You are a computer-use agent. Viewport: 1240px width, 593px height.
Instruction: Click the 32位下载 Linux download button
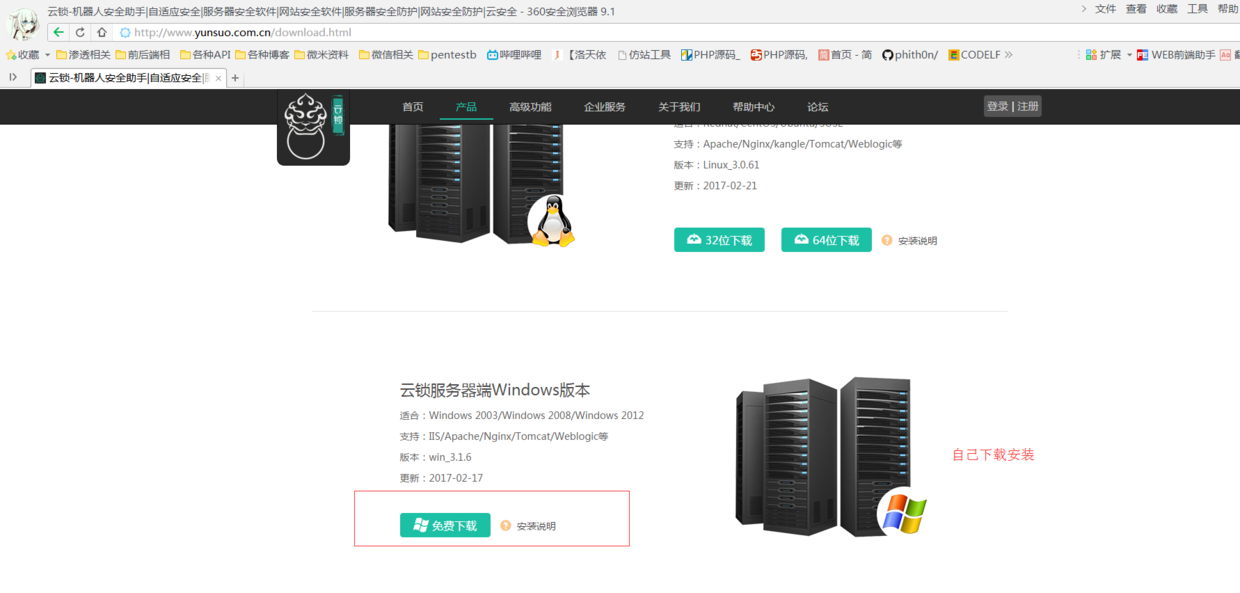(x=719, y=240)
